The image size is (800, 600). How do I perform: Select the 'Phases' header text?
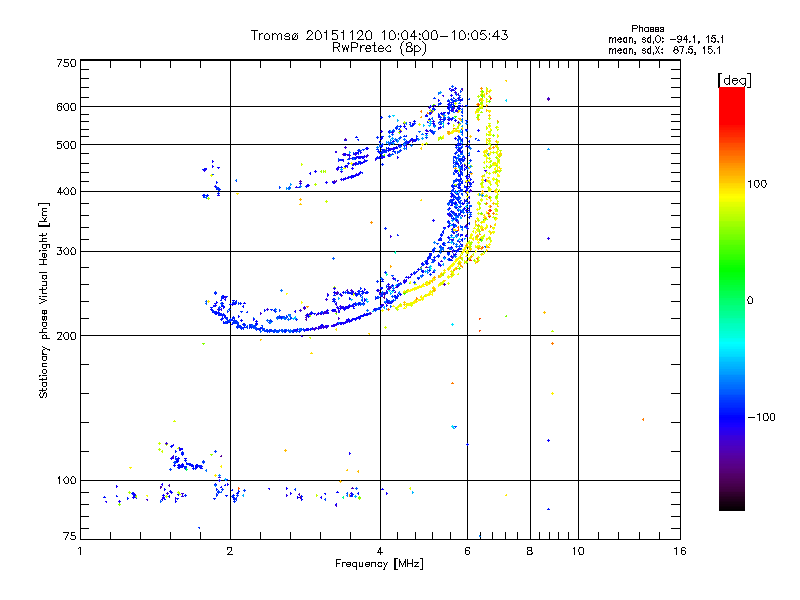647,29
